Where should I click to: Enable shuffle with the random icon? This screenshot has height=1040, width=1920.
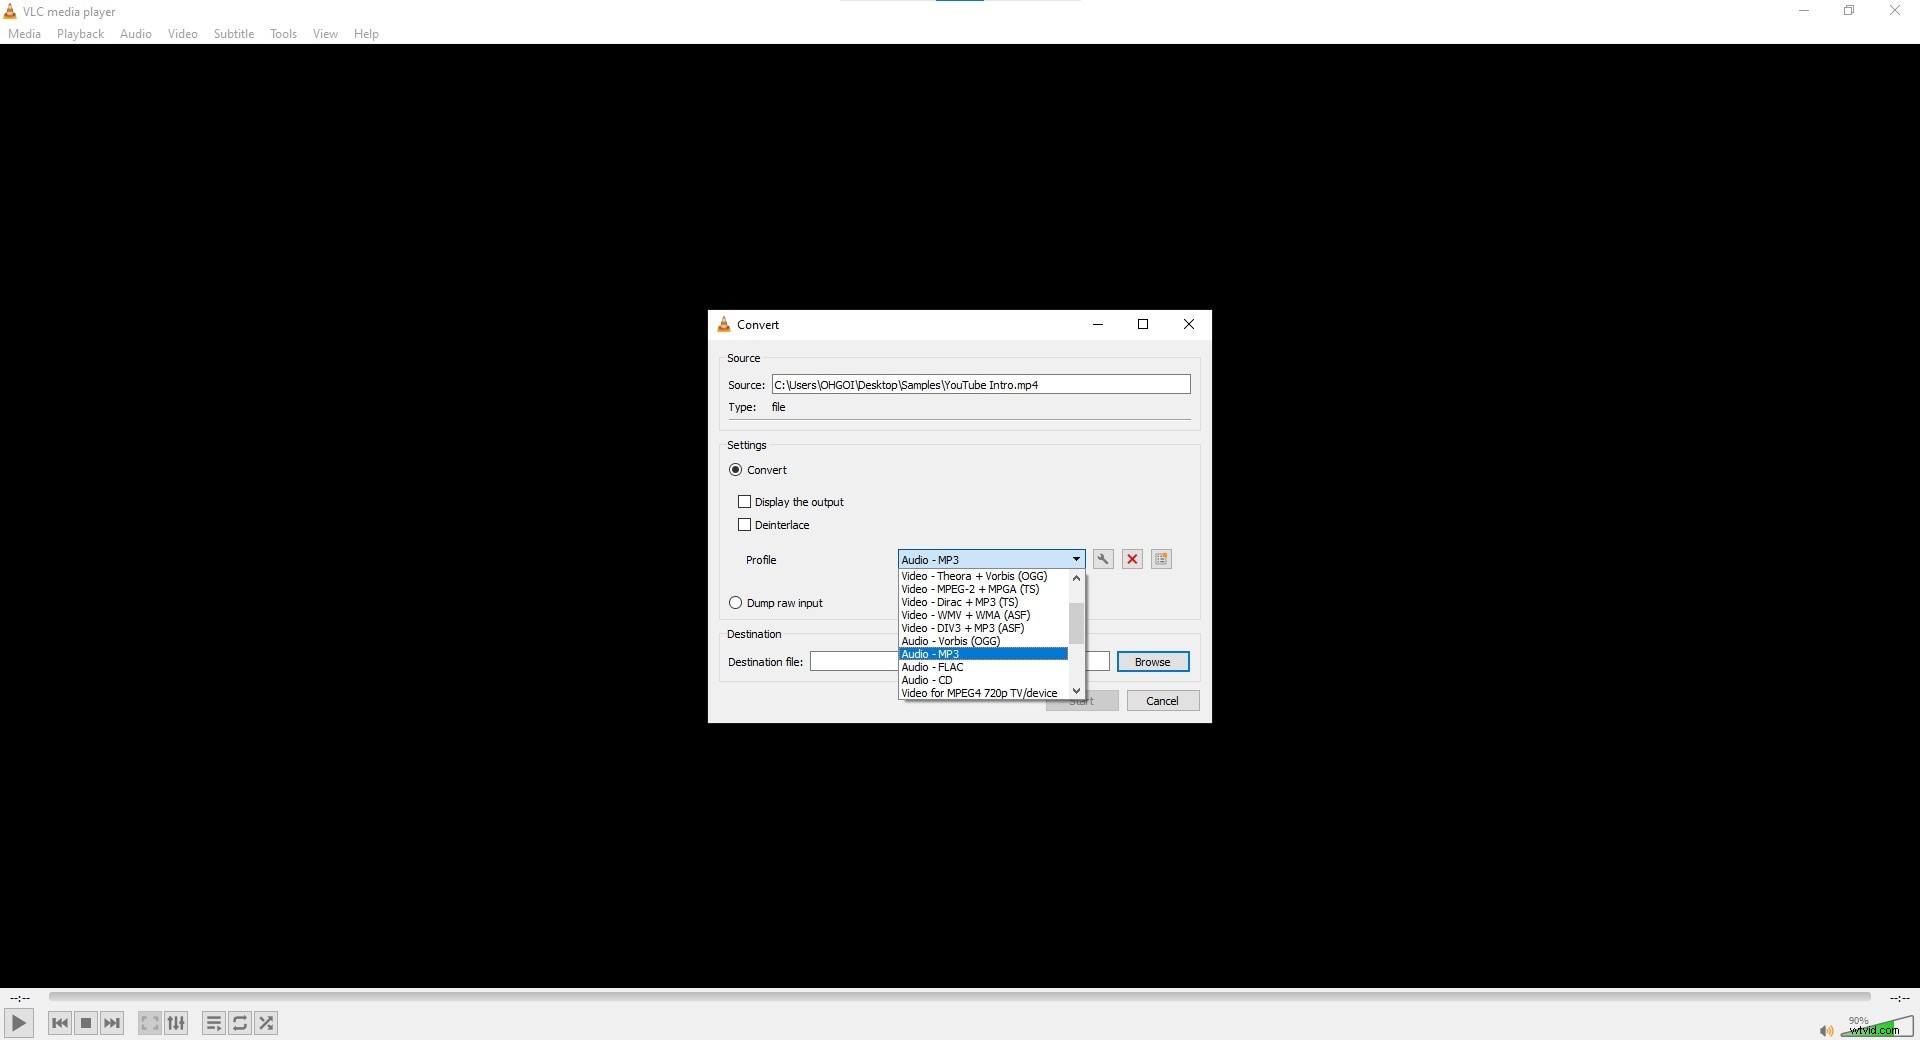click(265, 1023)
